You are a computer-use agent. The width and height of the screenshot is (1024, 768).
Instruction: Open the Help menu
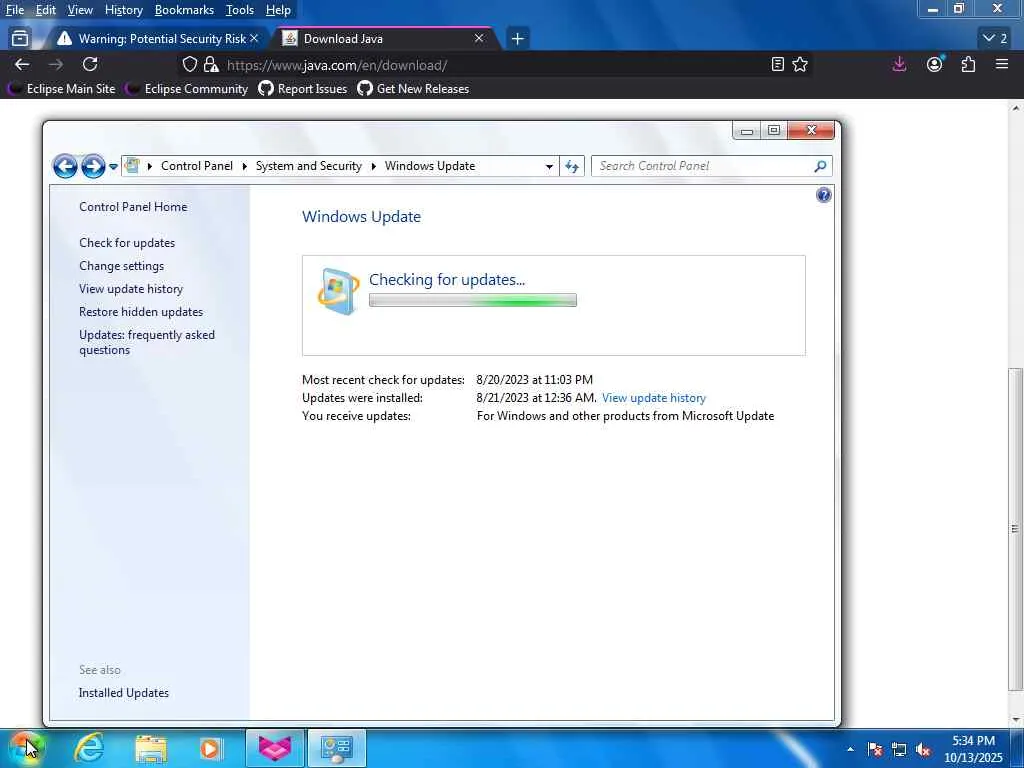278,10
